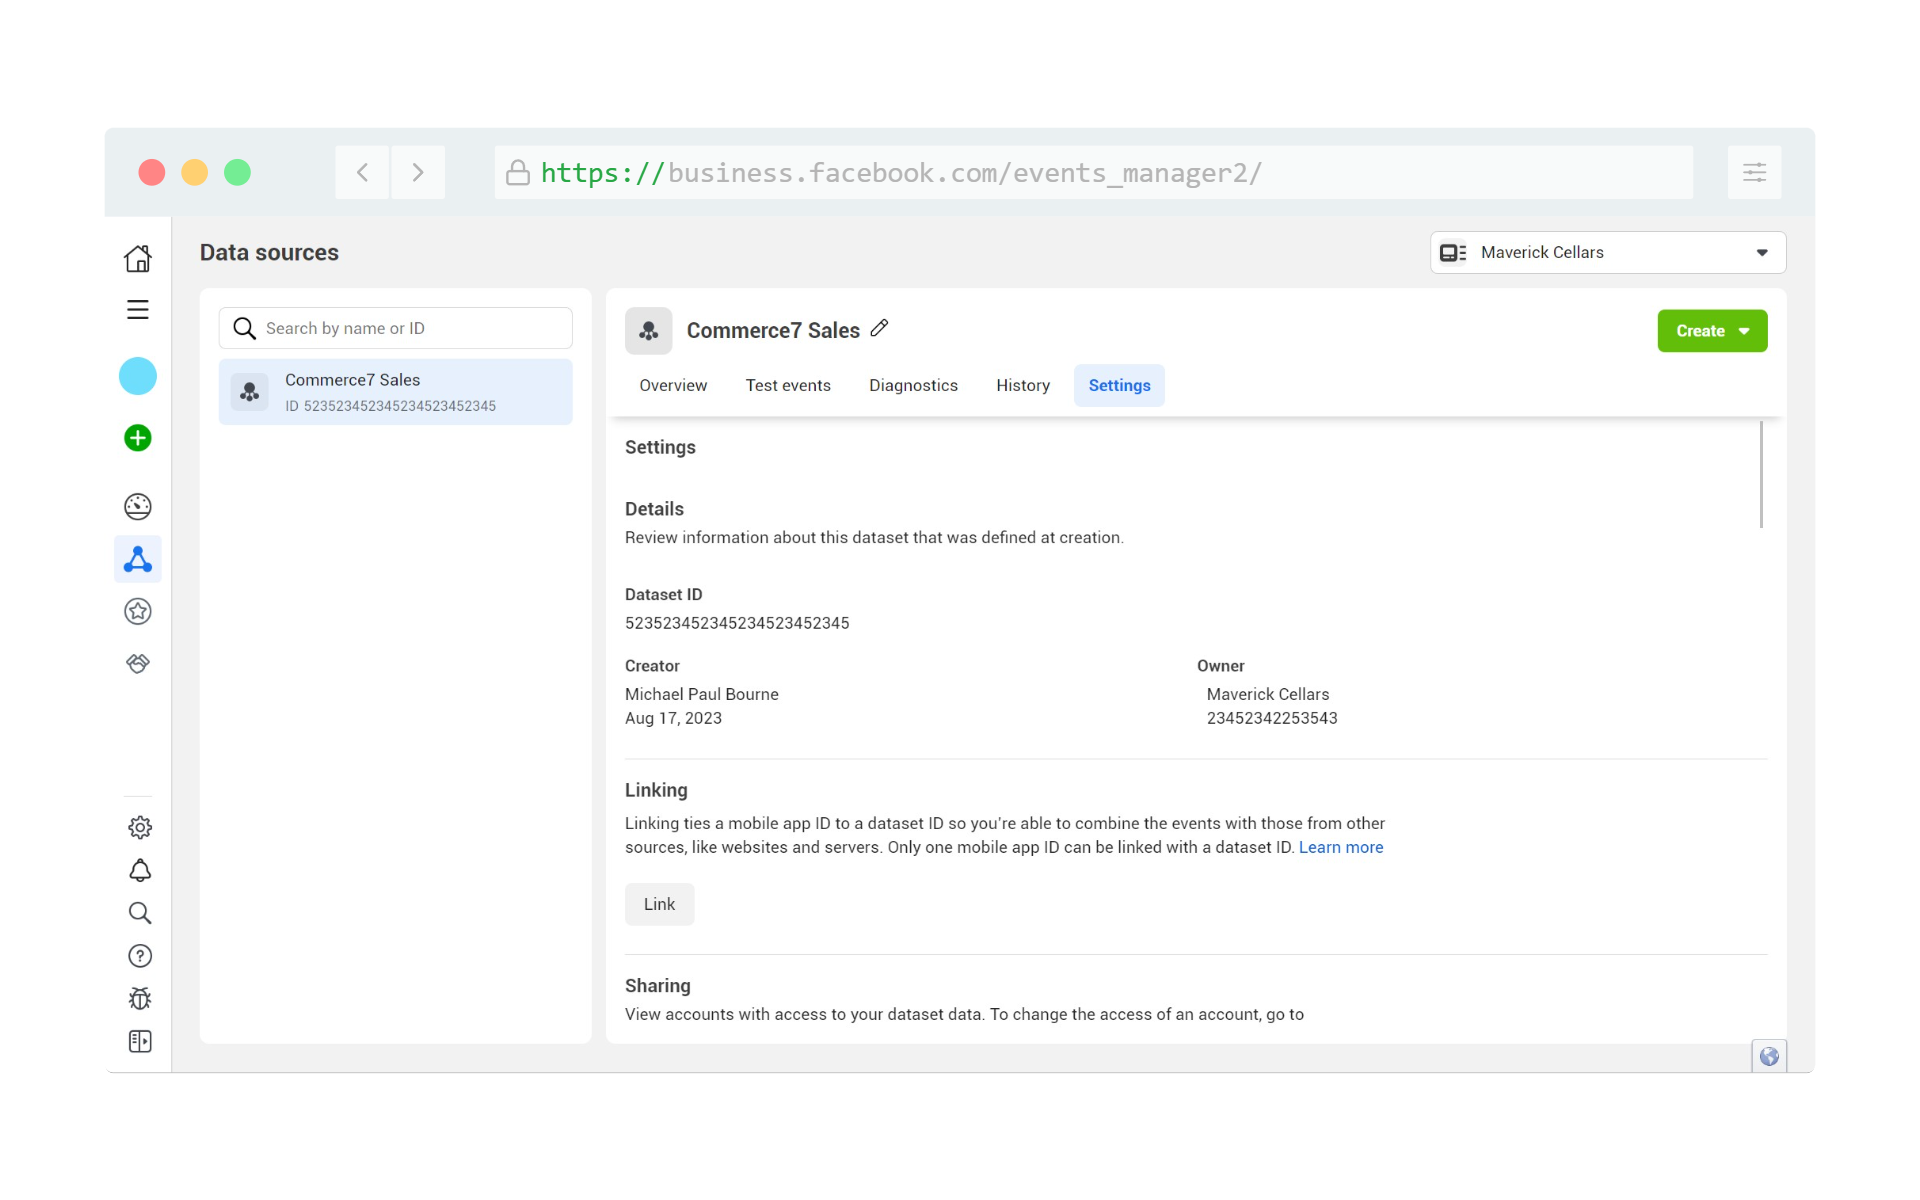
Task: Click the settings panel vertical scrollbar
Action: coord(1761,475)
